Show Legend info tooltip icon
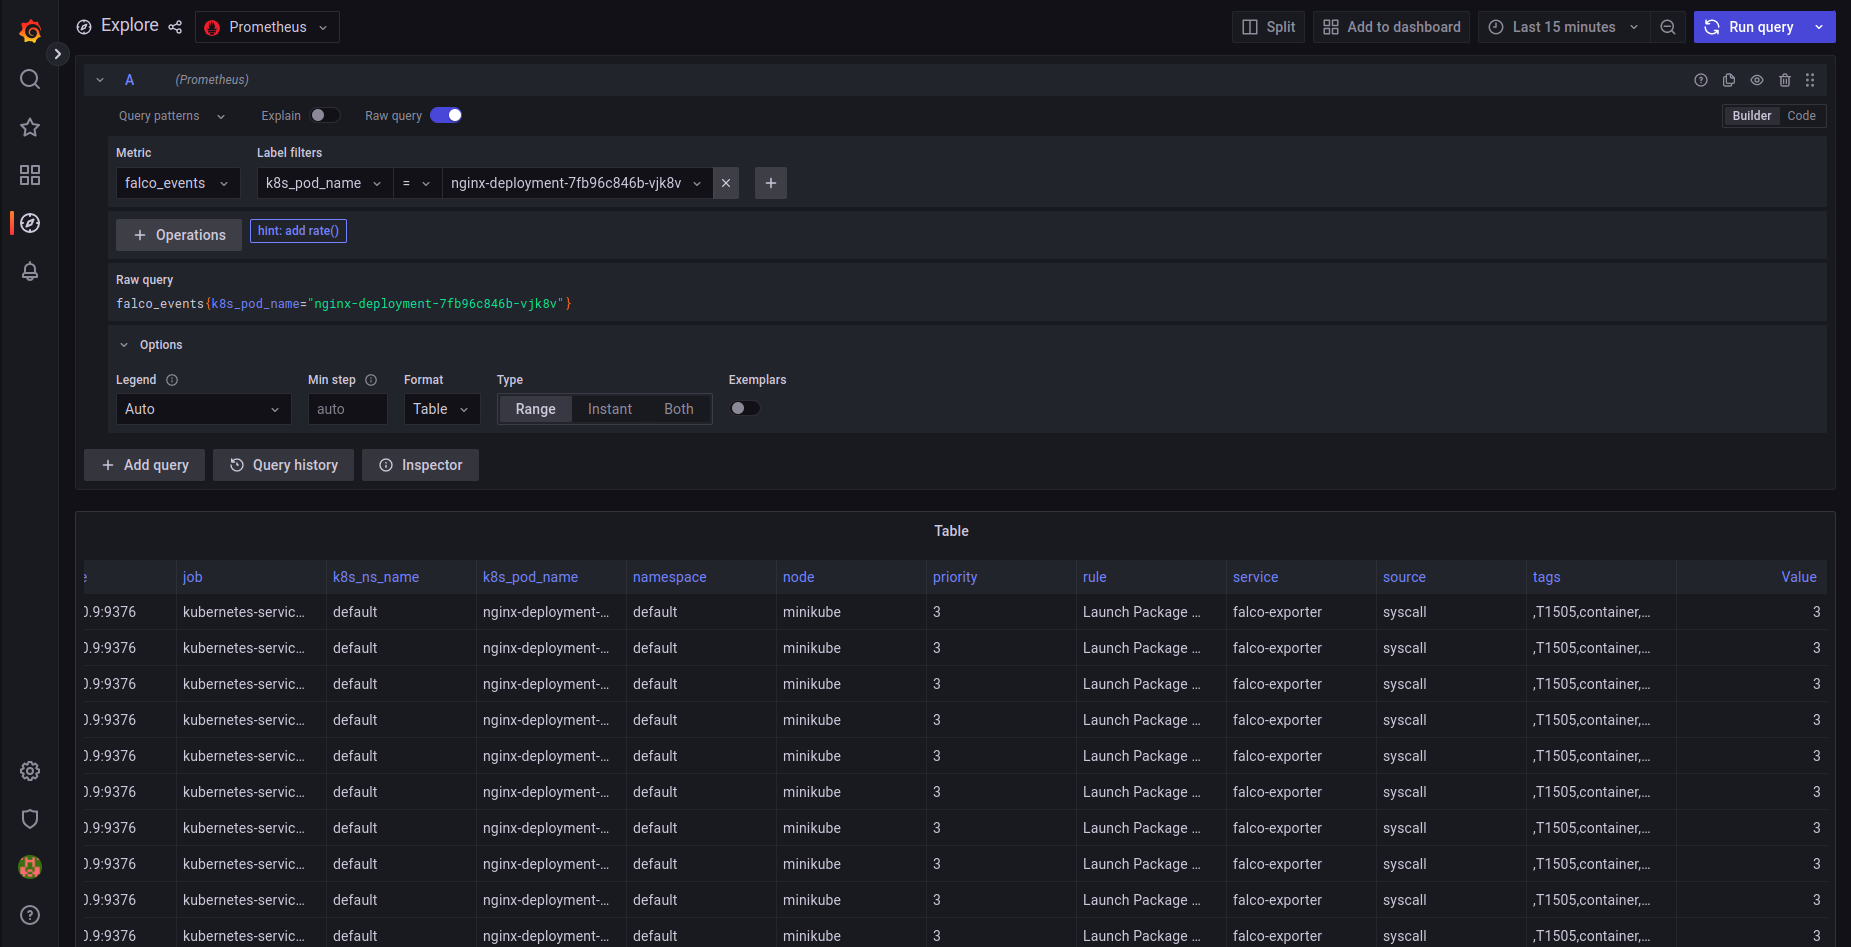The height and width of the screenshot is (947, 1851). click(172, 380)
